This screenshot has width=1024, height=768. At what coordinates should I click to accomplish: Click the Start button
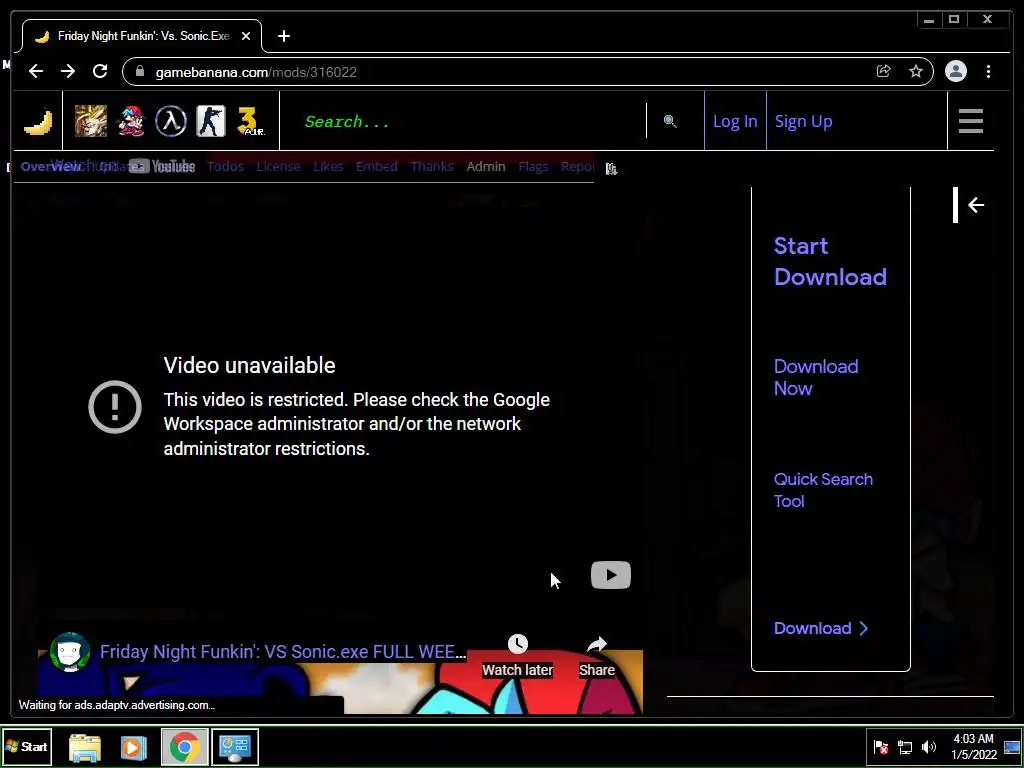pos(27,746)
